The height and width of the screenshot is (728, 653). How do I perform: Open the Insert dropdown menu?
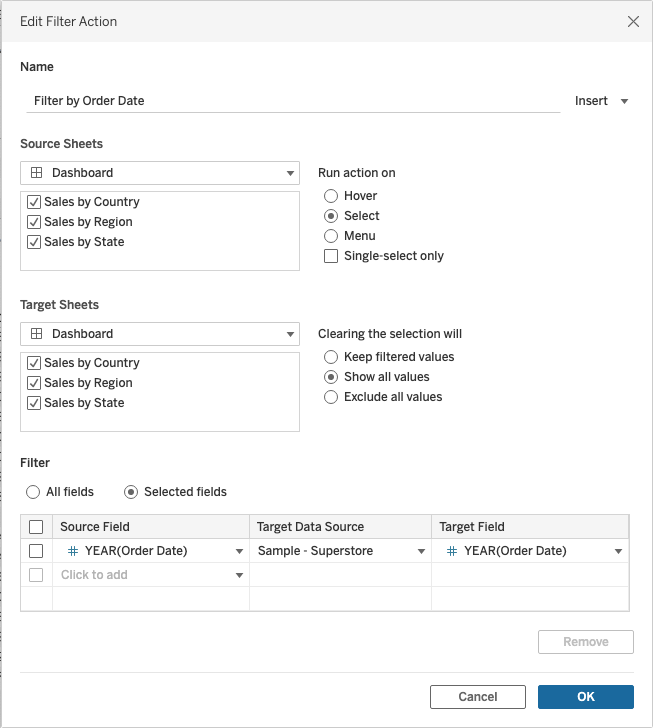(601, 101)
